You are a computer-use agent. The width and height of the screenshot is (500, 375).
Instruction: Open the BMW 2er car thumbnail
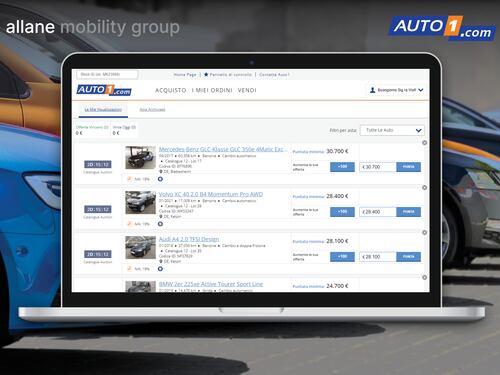[x=140, y=286]
